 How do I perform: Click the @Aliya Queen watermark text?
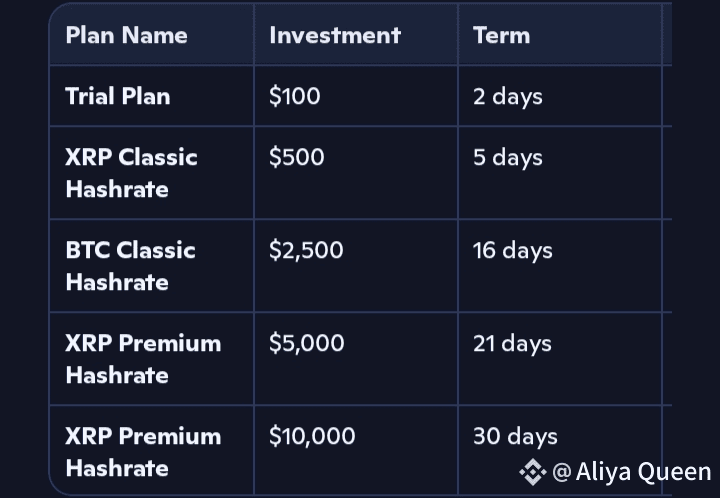632,472
